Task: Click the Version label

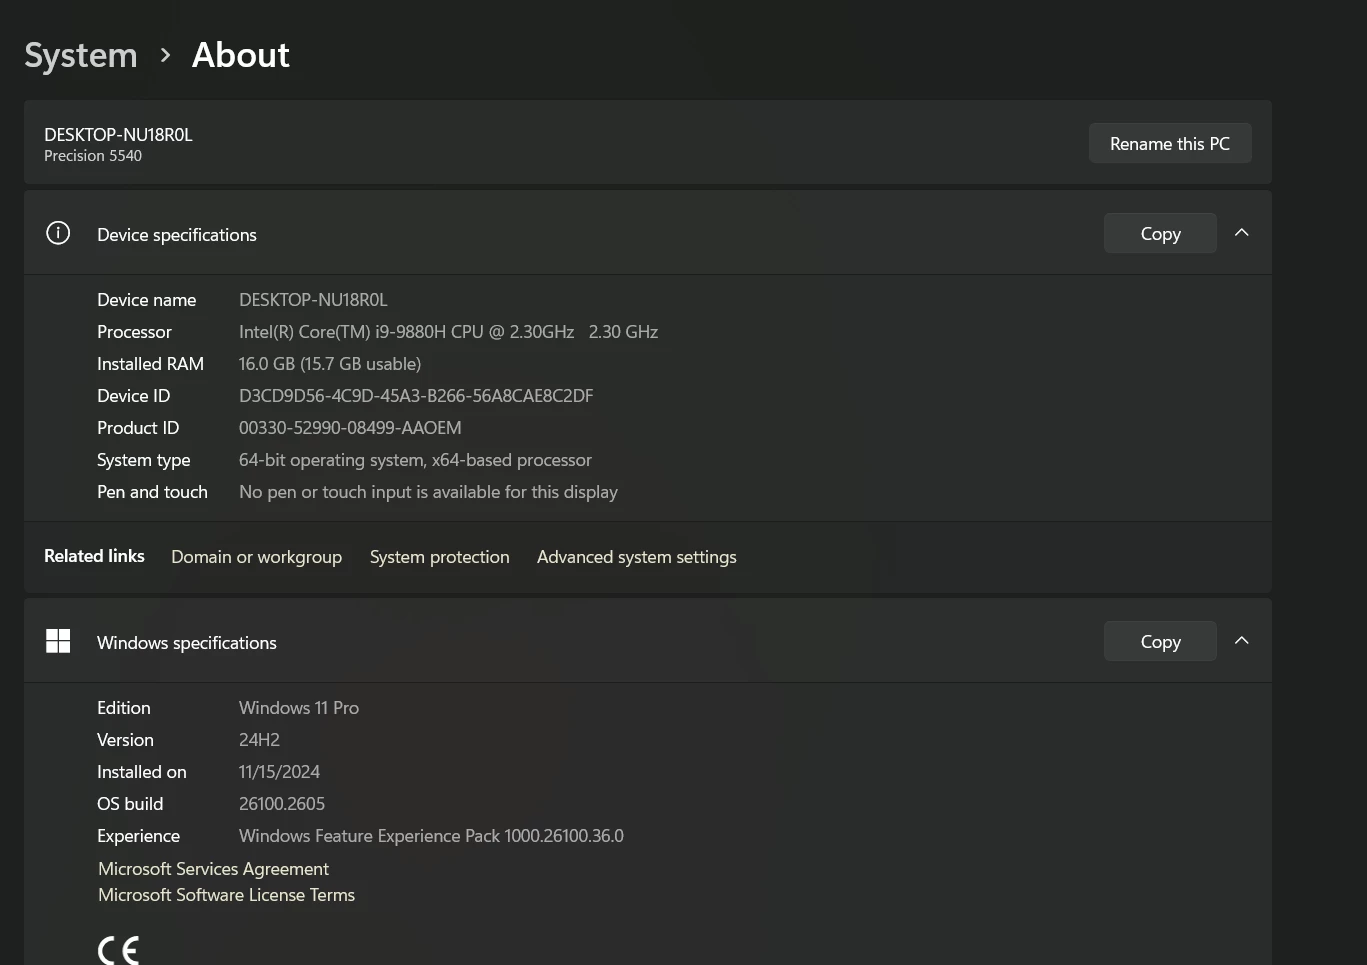Action: (125, 740)
